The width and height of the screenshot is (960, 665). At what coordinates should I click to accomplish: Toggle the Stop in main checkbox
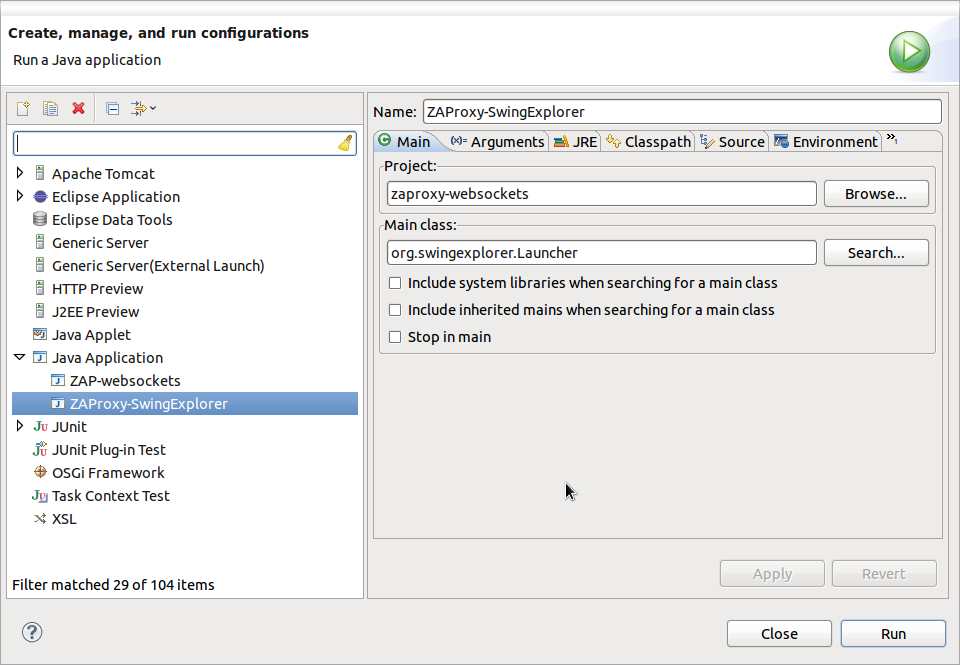point(395,337)
